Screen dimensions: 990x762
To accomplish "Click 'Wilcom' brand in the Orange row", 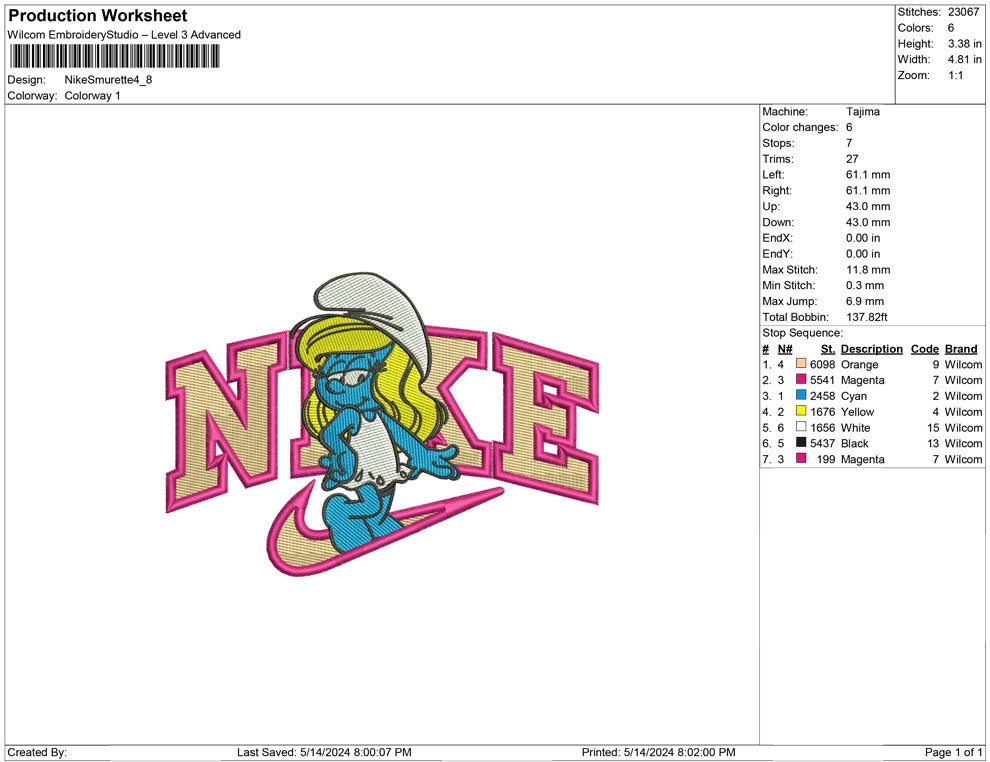I will tap(963, 364).
